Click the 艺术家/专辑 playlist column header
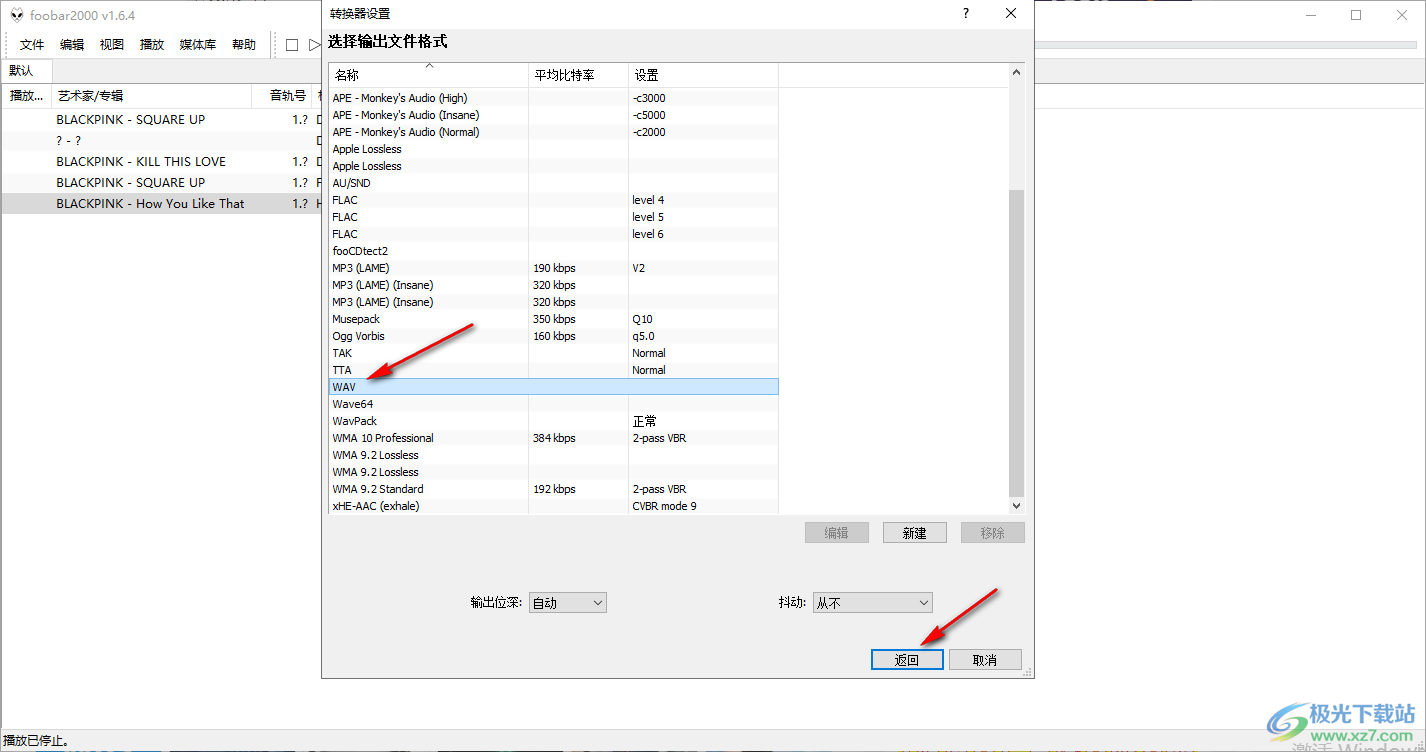1426x752 pixels. pyautogui.click(x=152, y=96)
